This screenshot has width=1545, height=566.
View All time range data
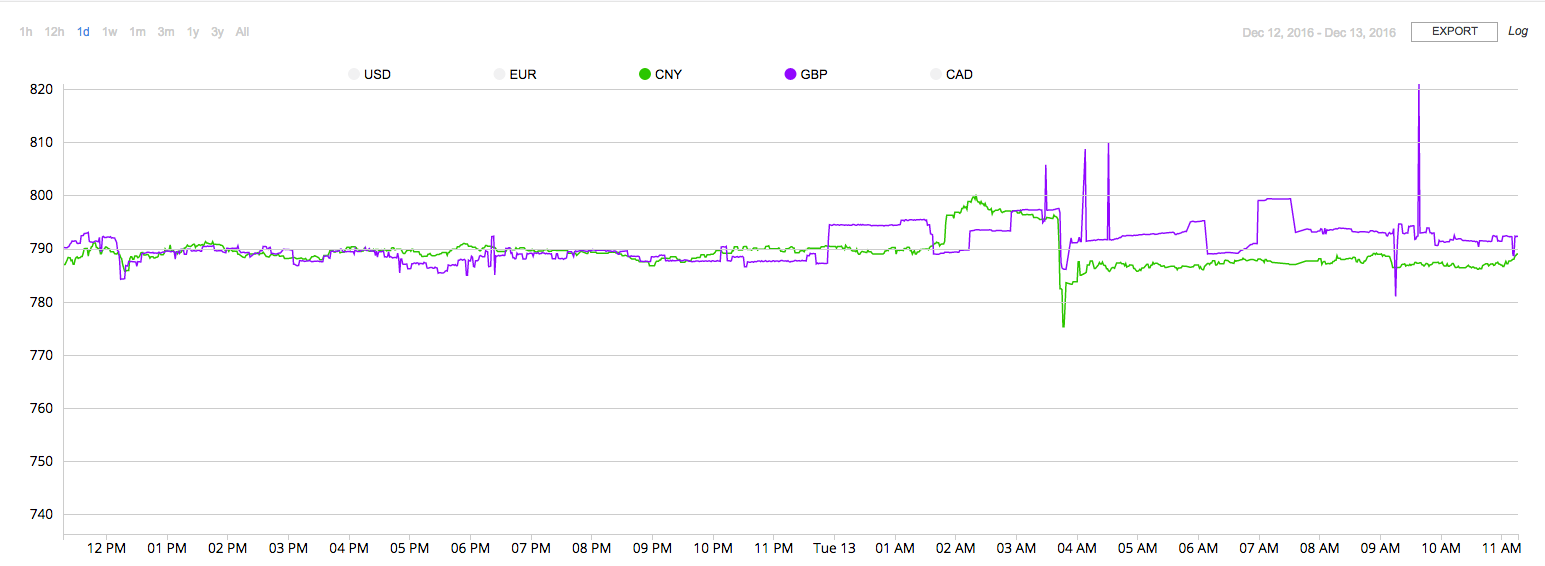click(x=243, y=32)
